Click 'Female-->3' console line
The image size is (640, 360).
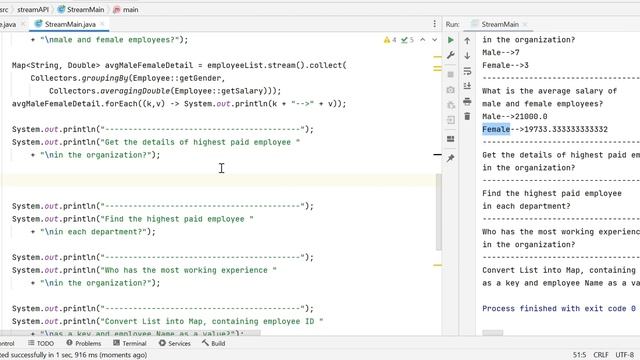pyautogui.click(x=505, y=65)
